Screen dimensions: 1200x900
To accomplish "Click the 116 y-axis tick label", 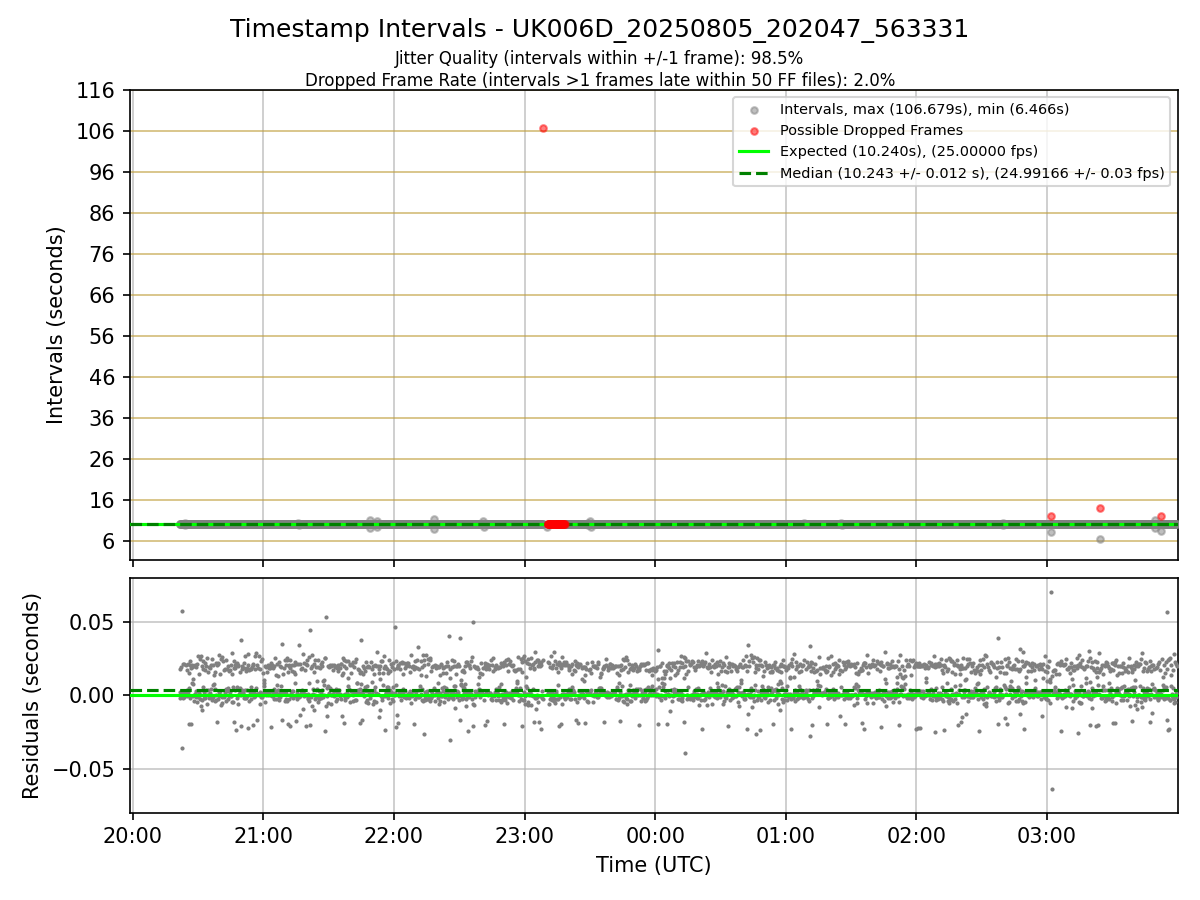I will click(x=97, y=91).
